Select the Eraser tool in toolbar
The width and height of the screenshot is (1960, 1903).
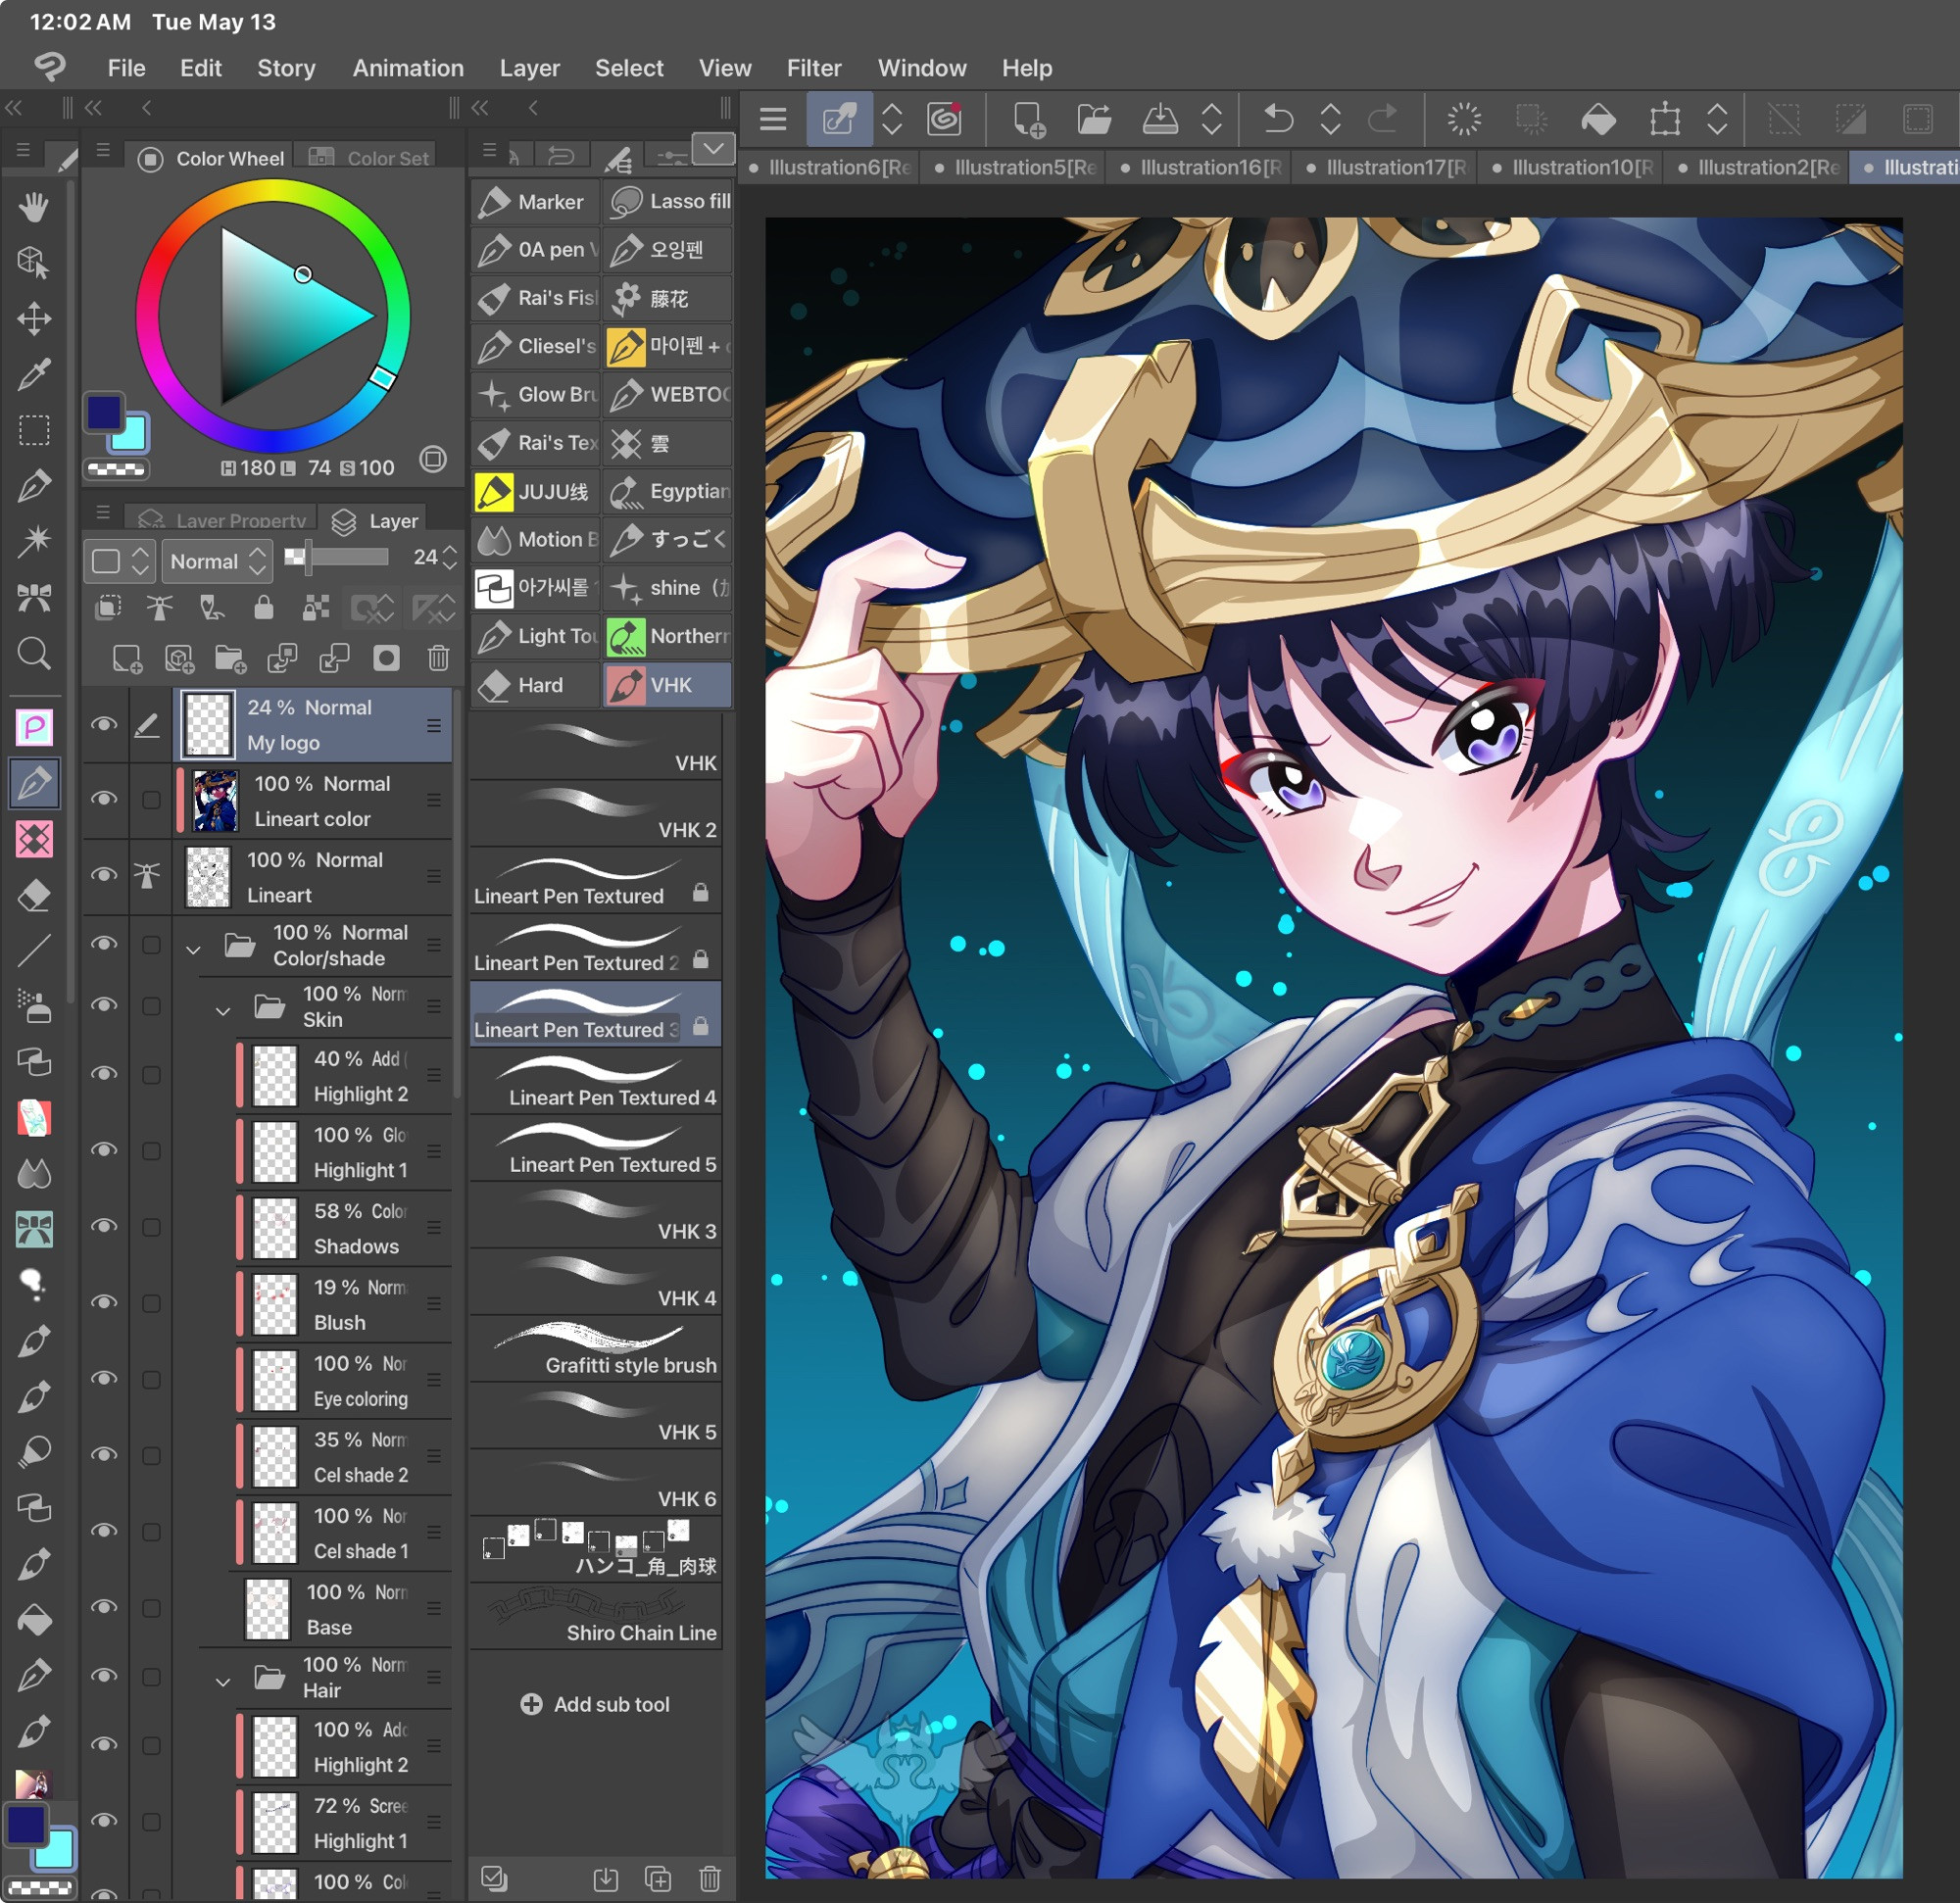click(34, 895)
